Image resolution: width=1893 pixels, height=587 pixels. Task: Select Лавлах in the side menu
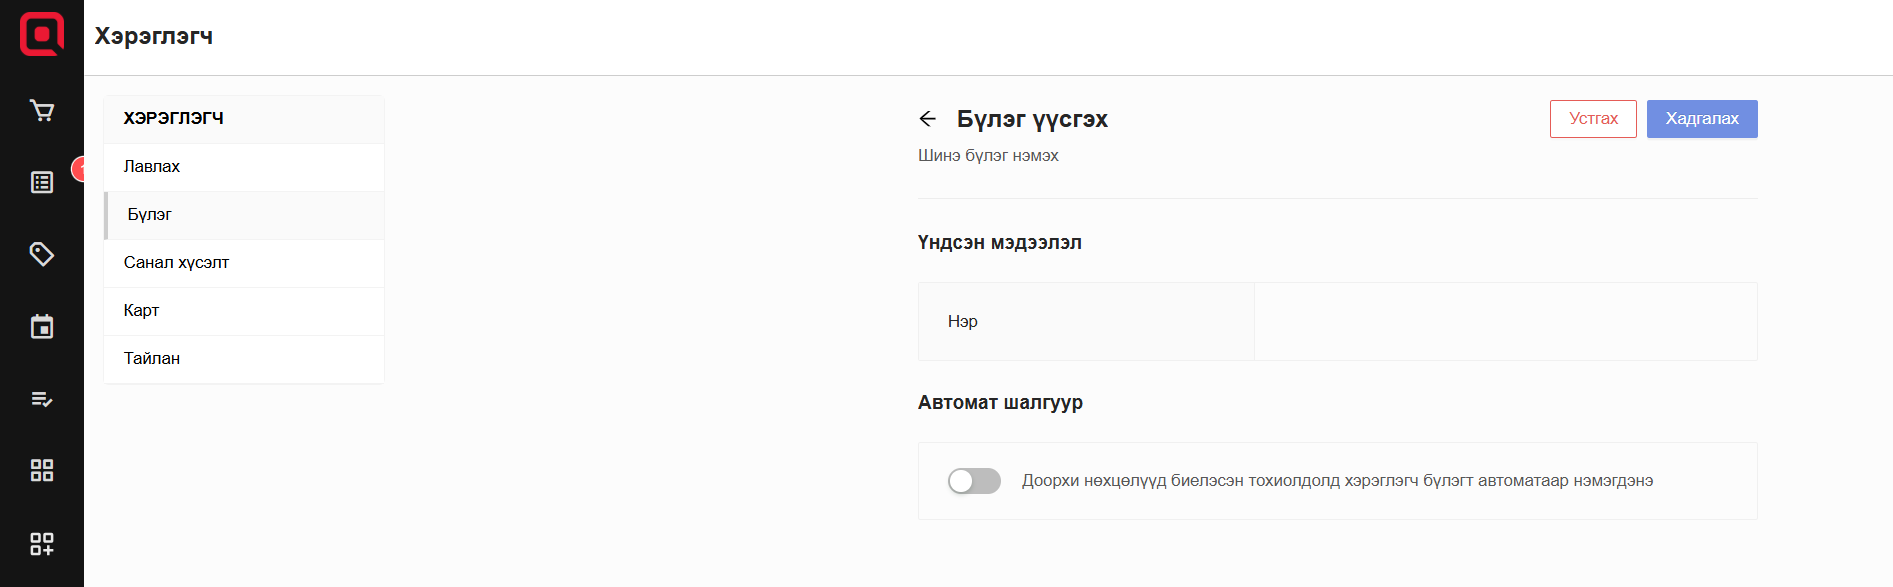click(152, 167)
